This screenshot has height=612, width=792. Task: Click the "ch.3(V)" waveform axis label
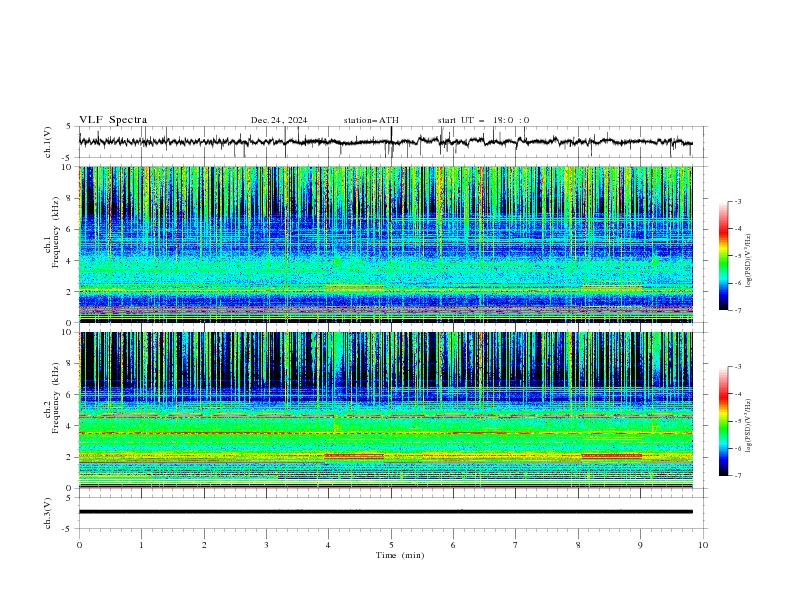pyautogui.click(x=48, y=513)
